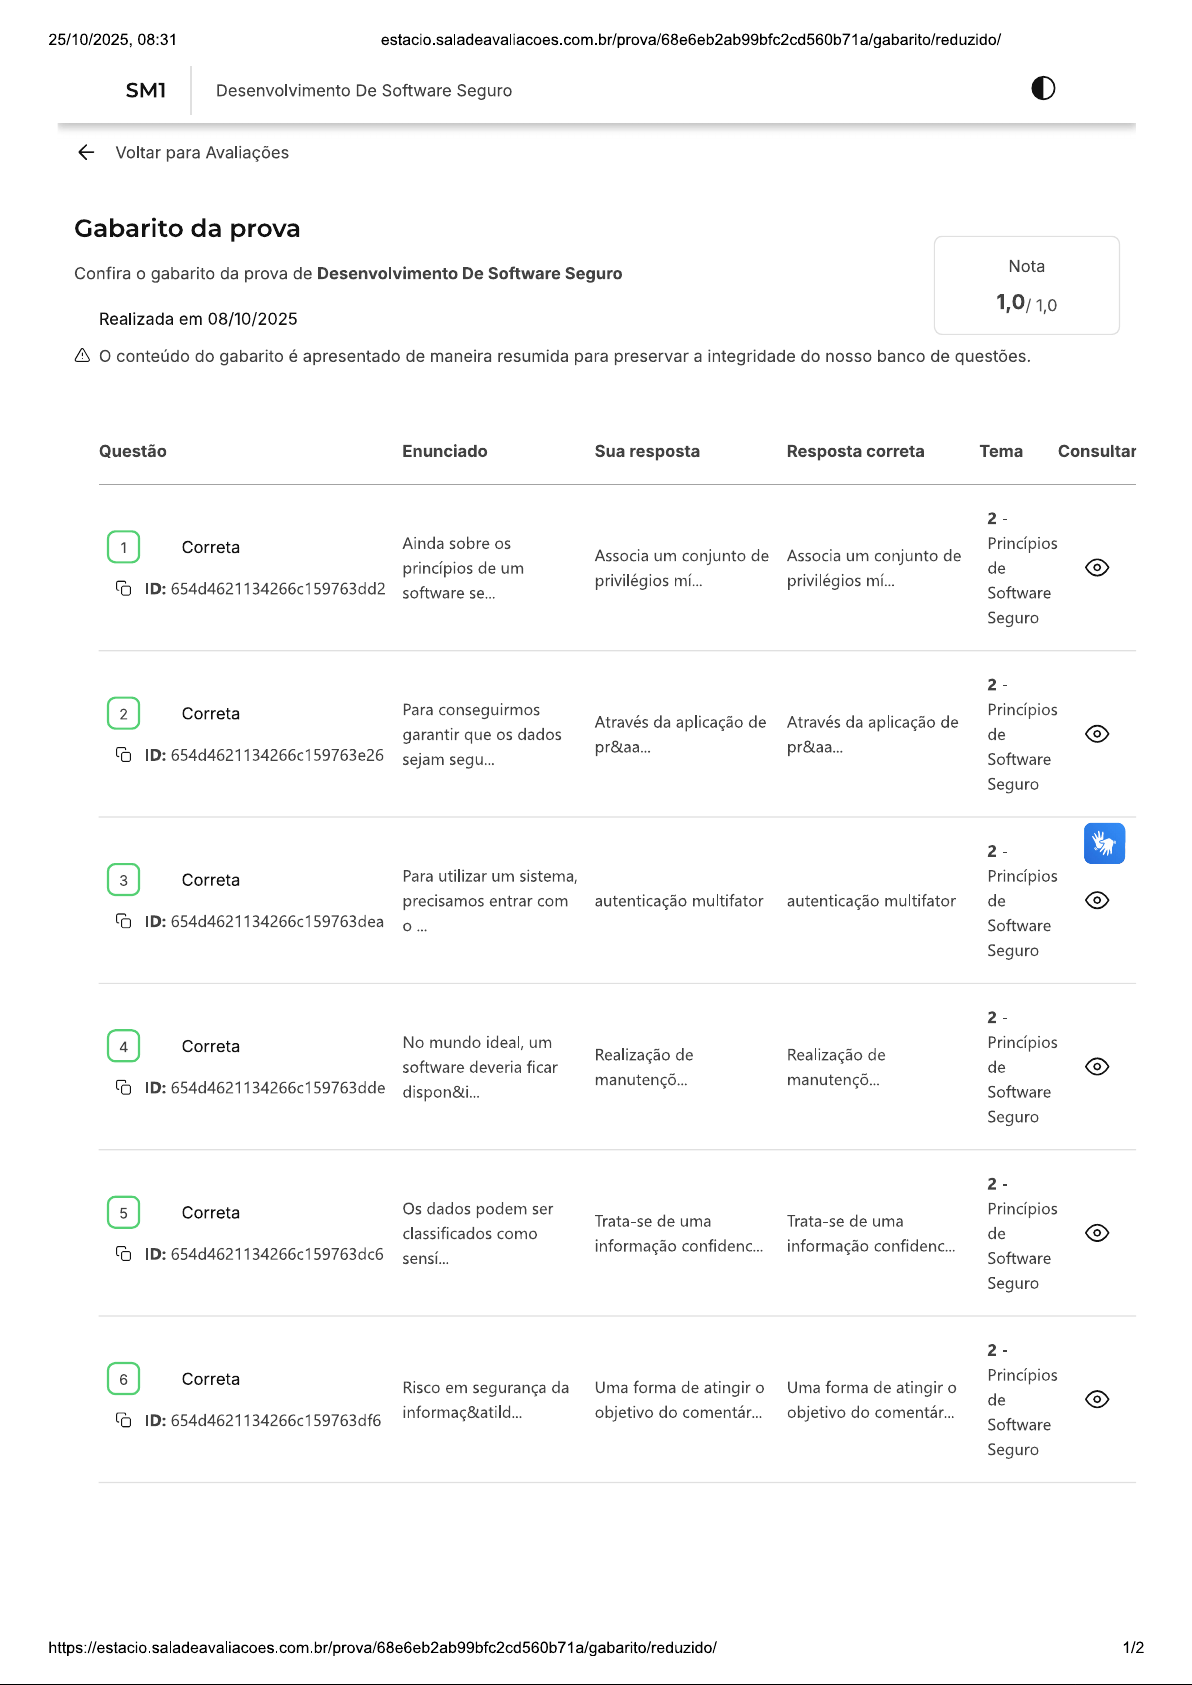Copy the ID of question 1
Image resolution: width=1192 pixels, height=1685 pixels.
point(124,588)
